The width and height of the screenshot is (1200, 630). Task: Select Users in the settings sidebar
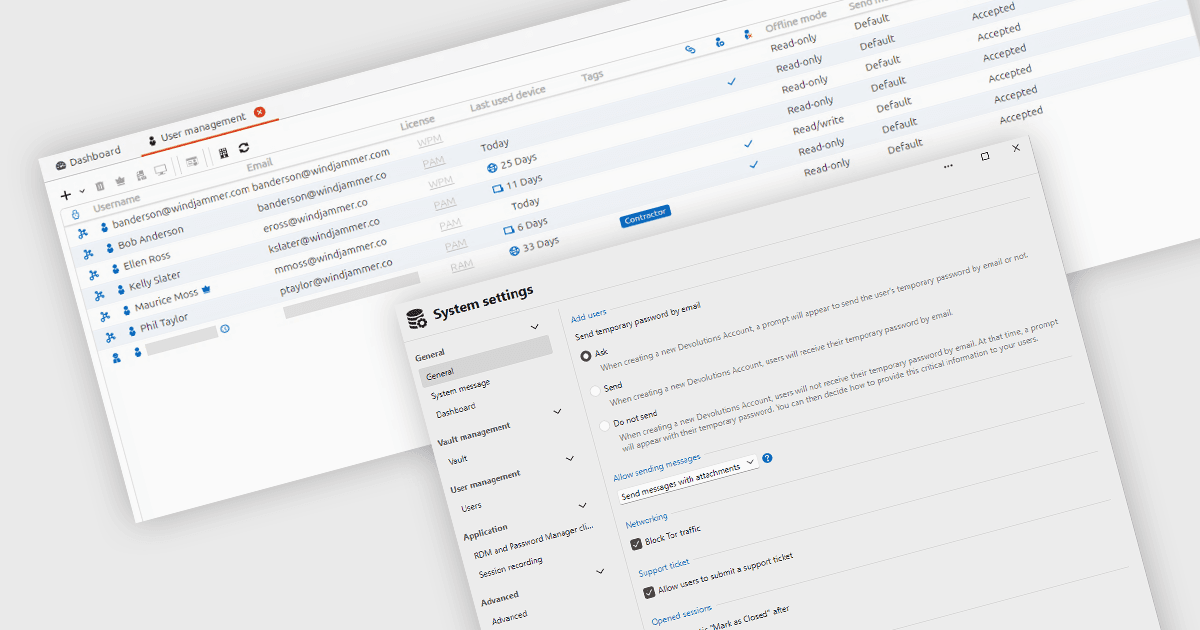click(471, 507)
